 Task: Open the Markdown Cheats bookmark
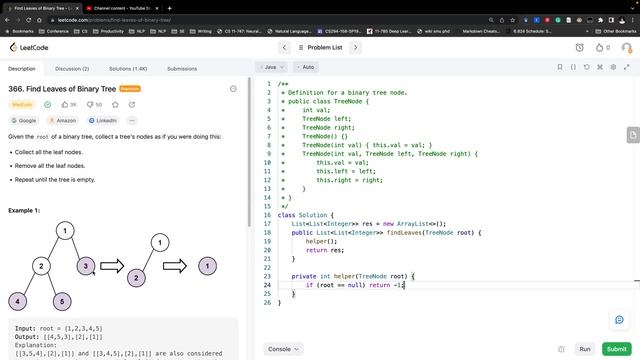pos(481,31)
